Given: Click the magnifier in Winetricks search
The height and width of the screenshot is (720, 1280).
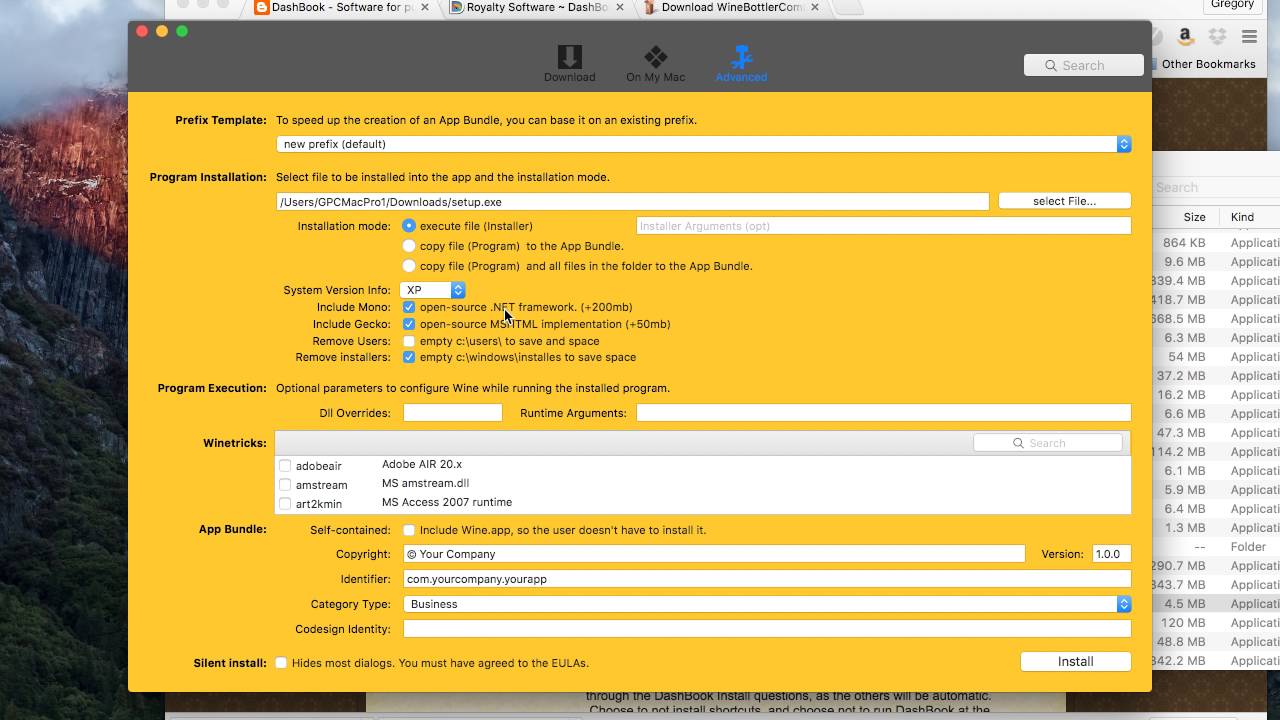Looking at the screenshot, I should point(1018,443).
